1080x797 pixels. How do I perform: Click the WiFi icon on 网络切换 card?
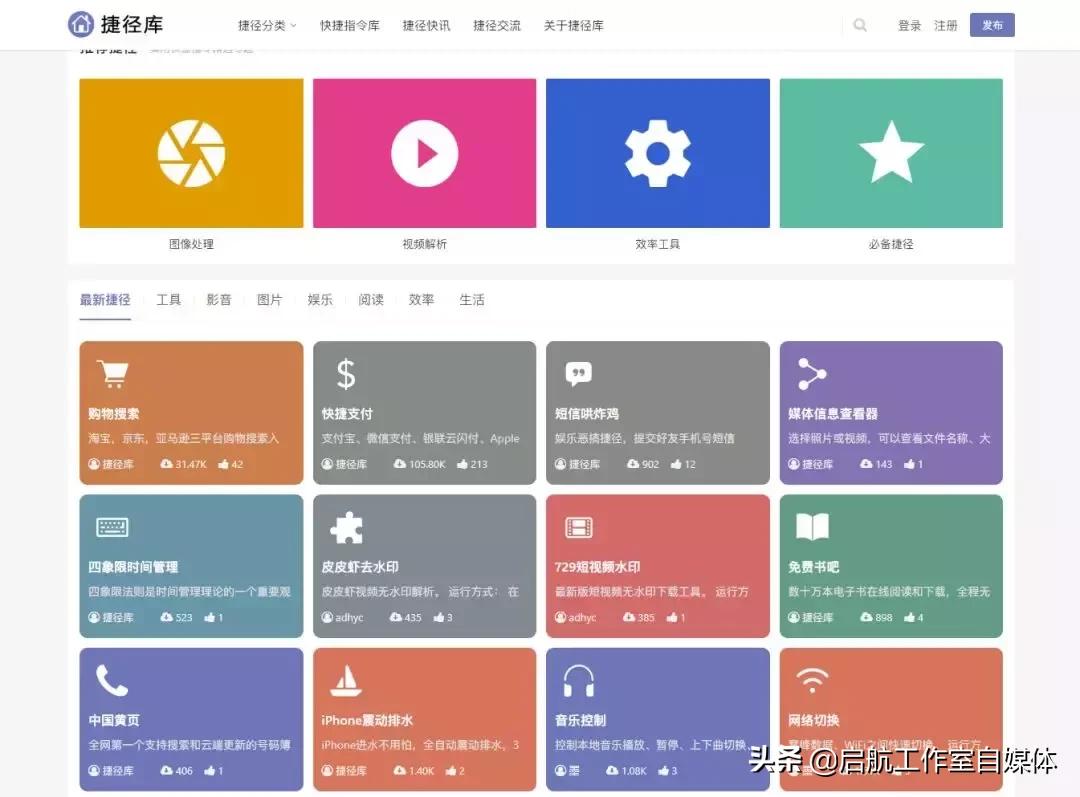(811, 678)
